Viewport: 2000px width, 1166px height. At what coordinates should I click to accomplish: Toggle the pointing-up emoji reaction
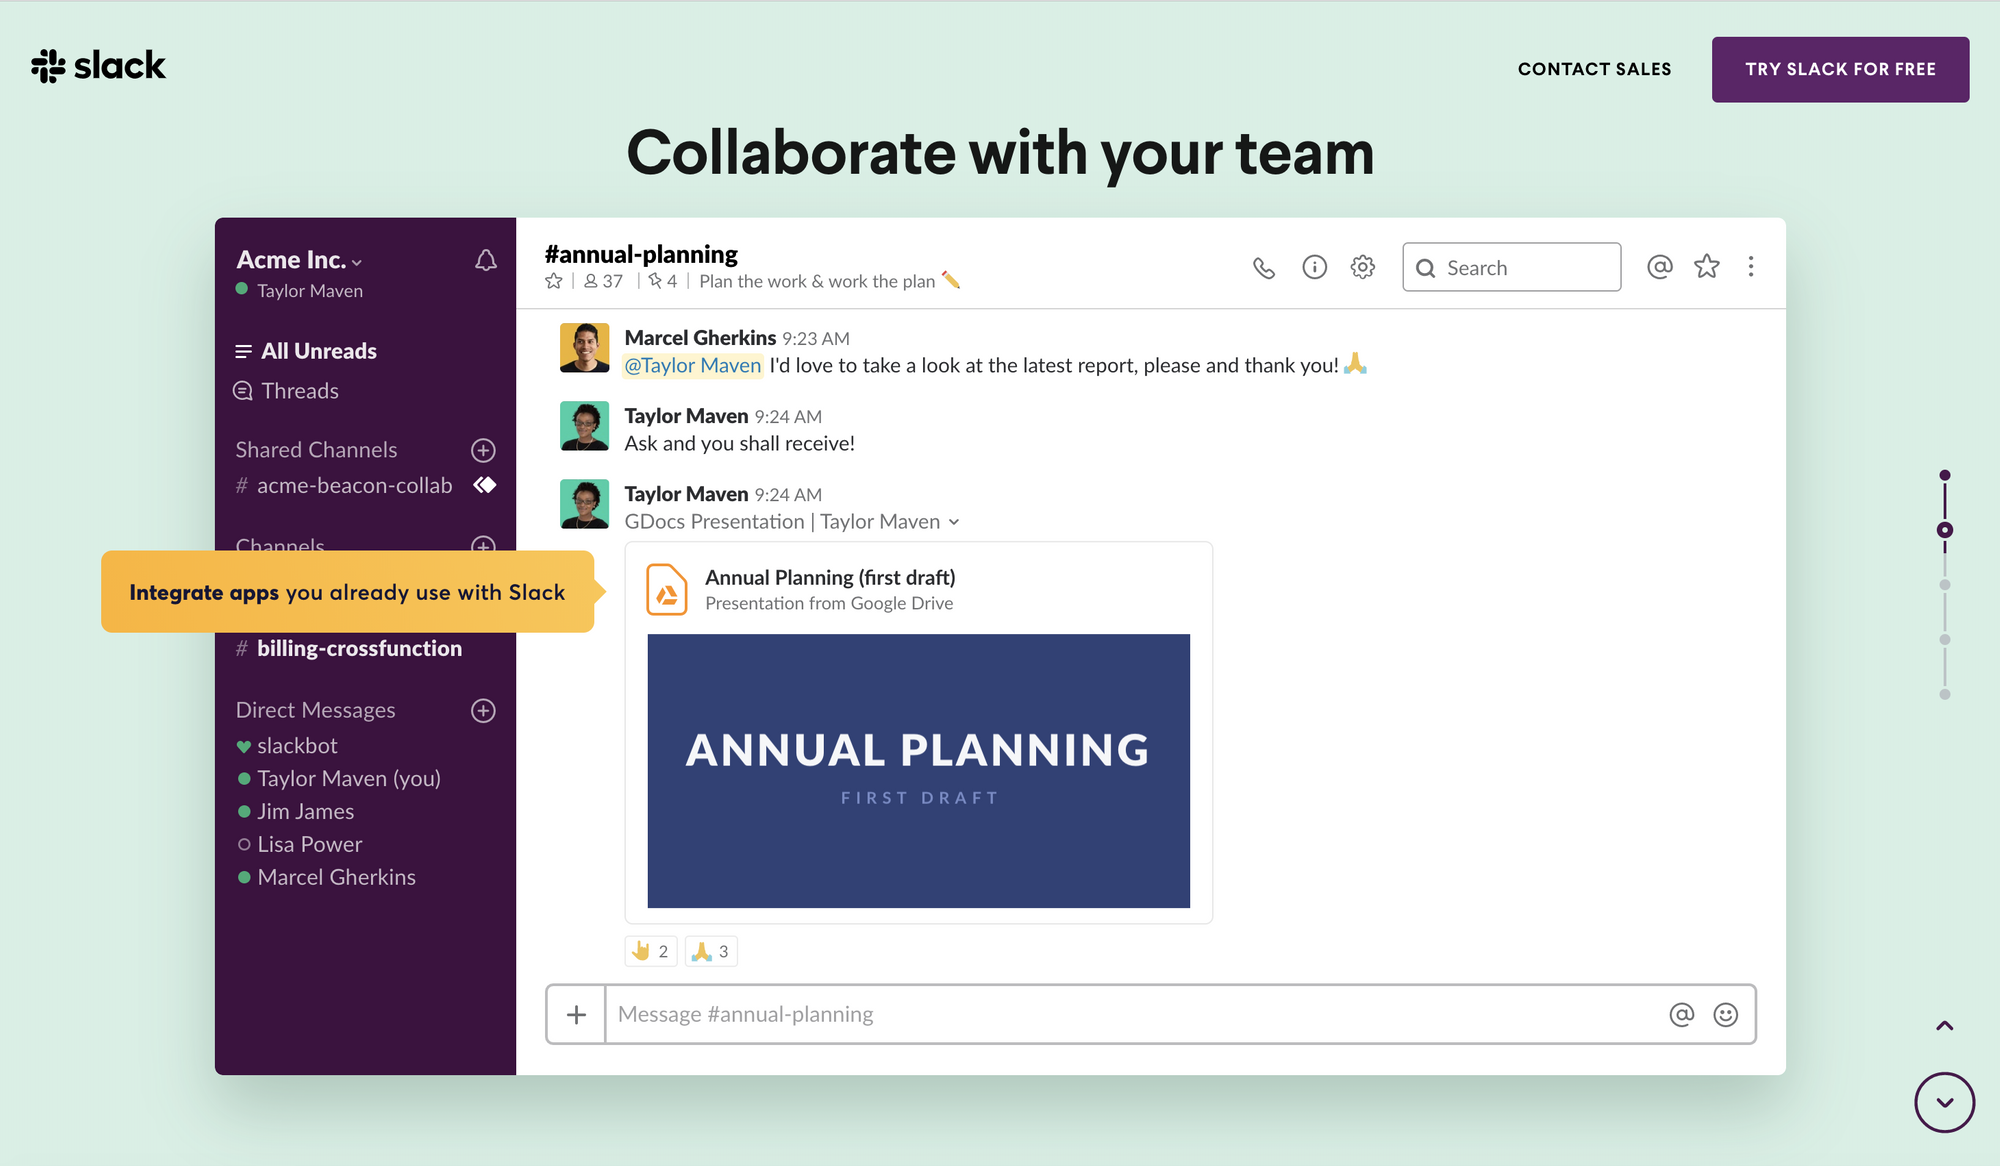tap(651, 951)
